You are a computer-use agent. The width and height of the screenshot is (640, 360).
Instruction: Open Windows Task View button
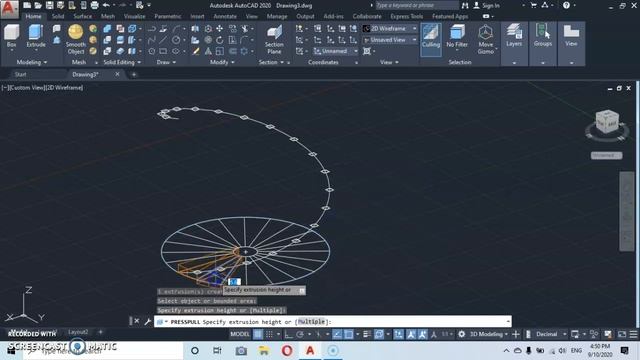tap(217, 351)
